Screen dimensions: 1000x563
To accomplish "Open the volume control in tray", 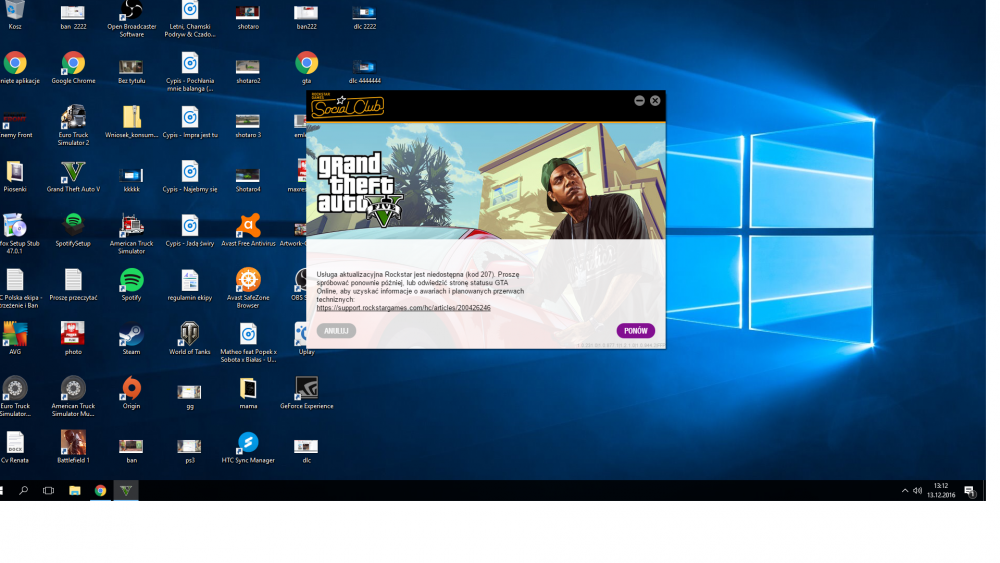I will pos(917,490).
